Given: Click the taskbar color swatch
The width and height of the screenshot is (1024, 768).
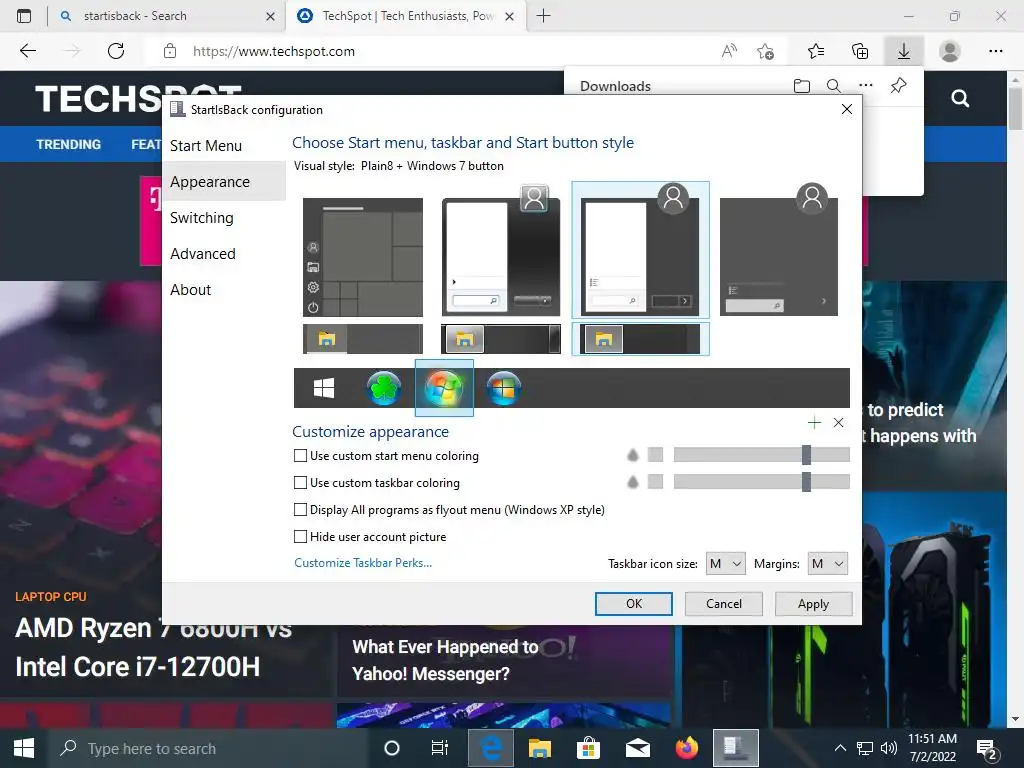Looking at the screenshot, I should coord(655,482).
